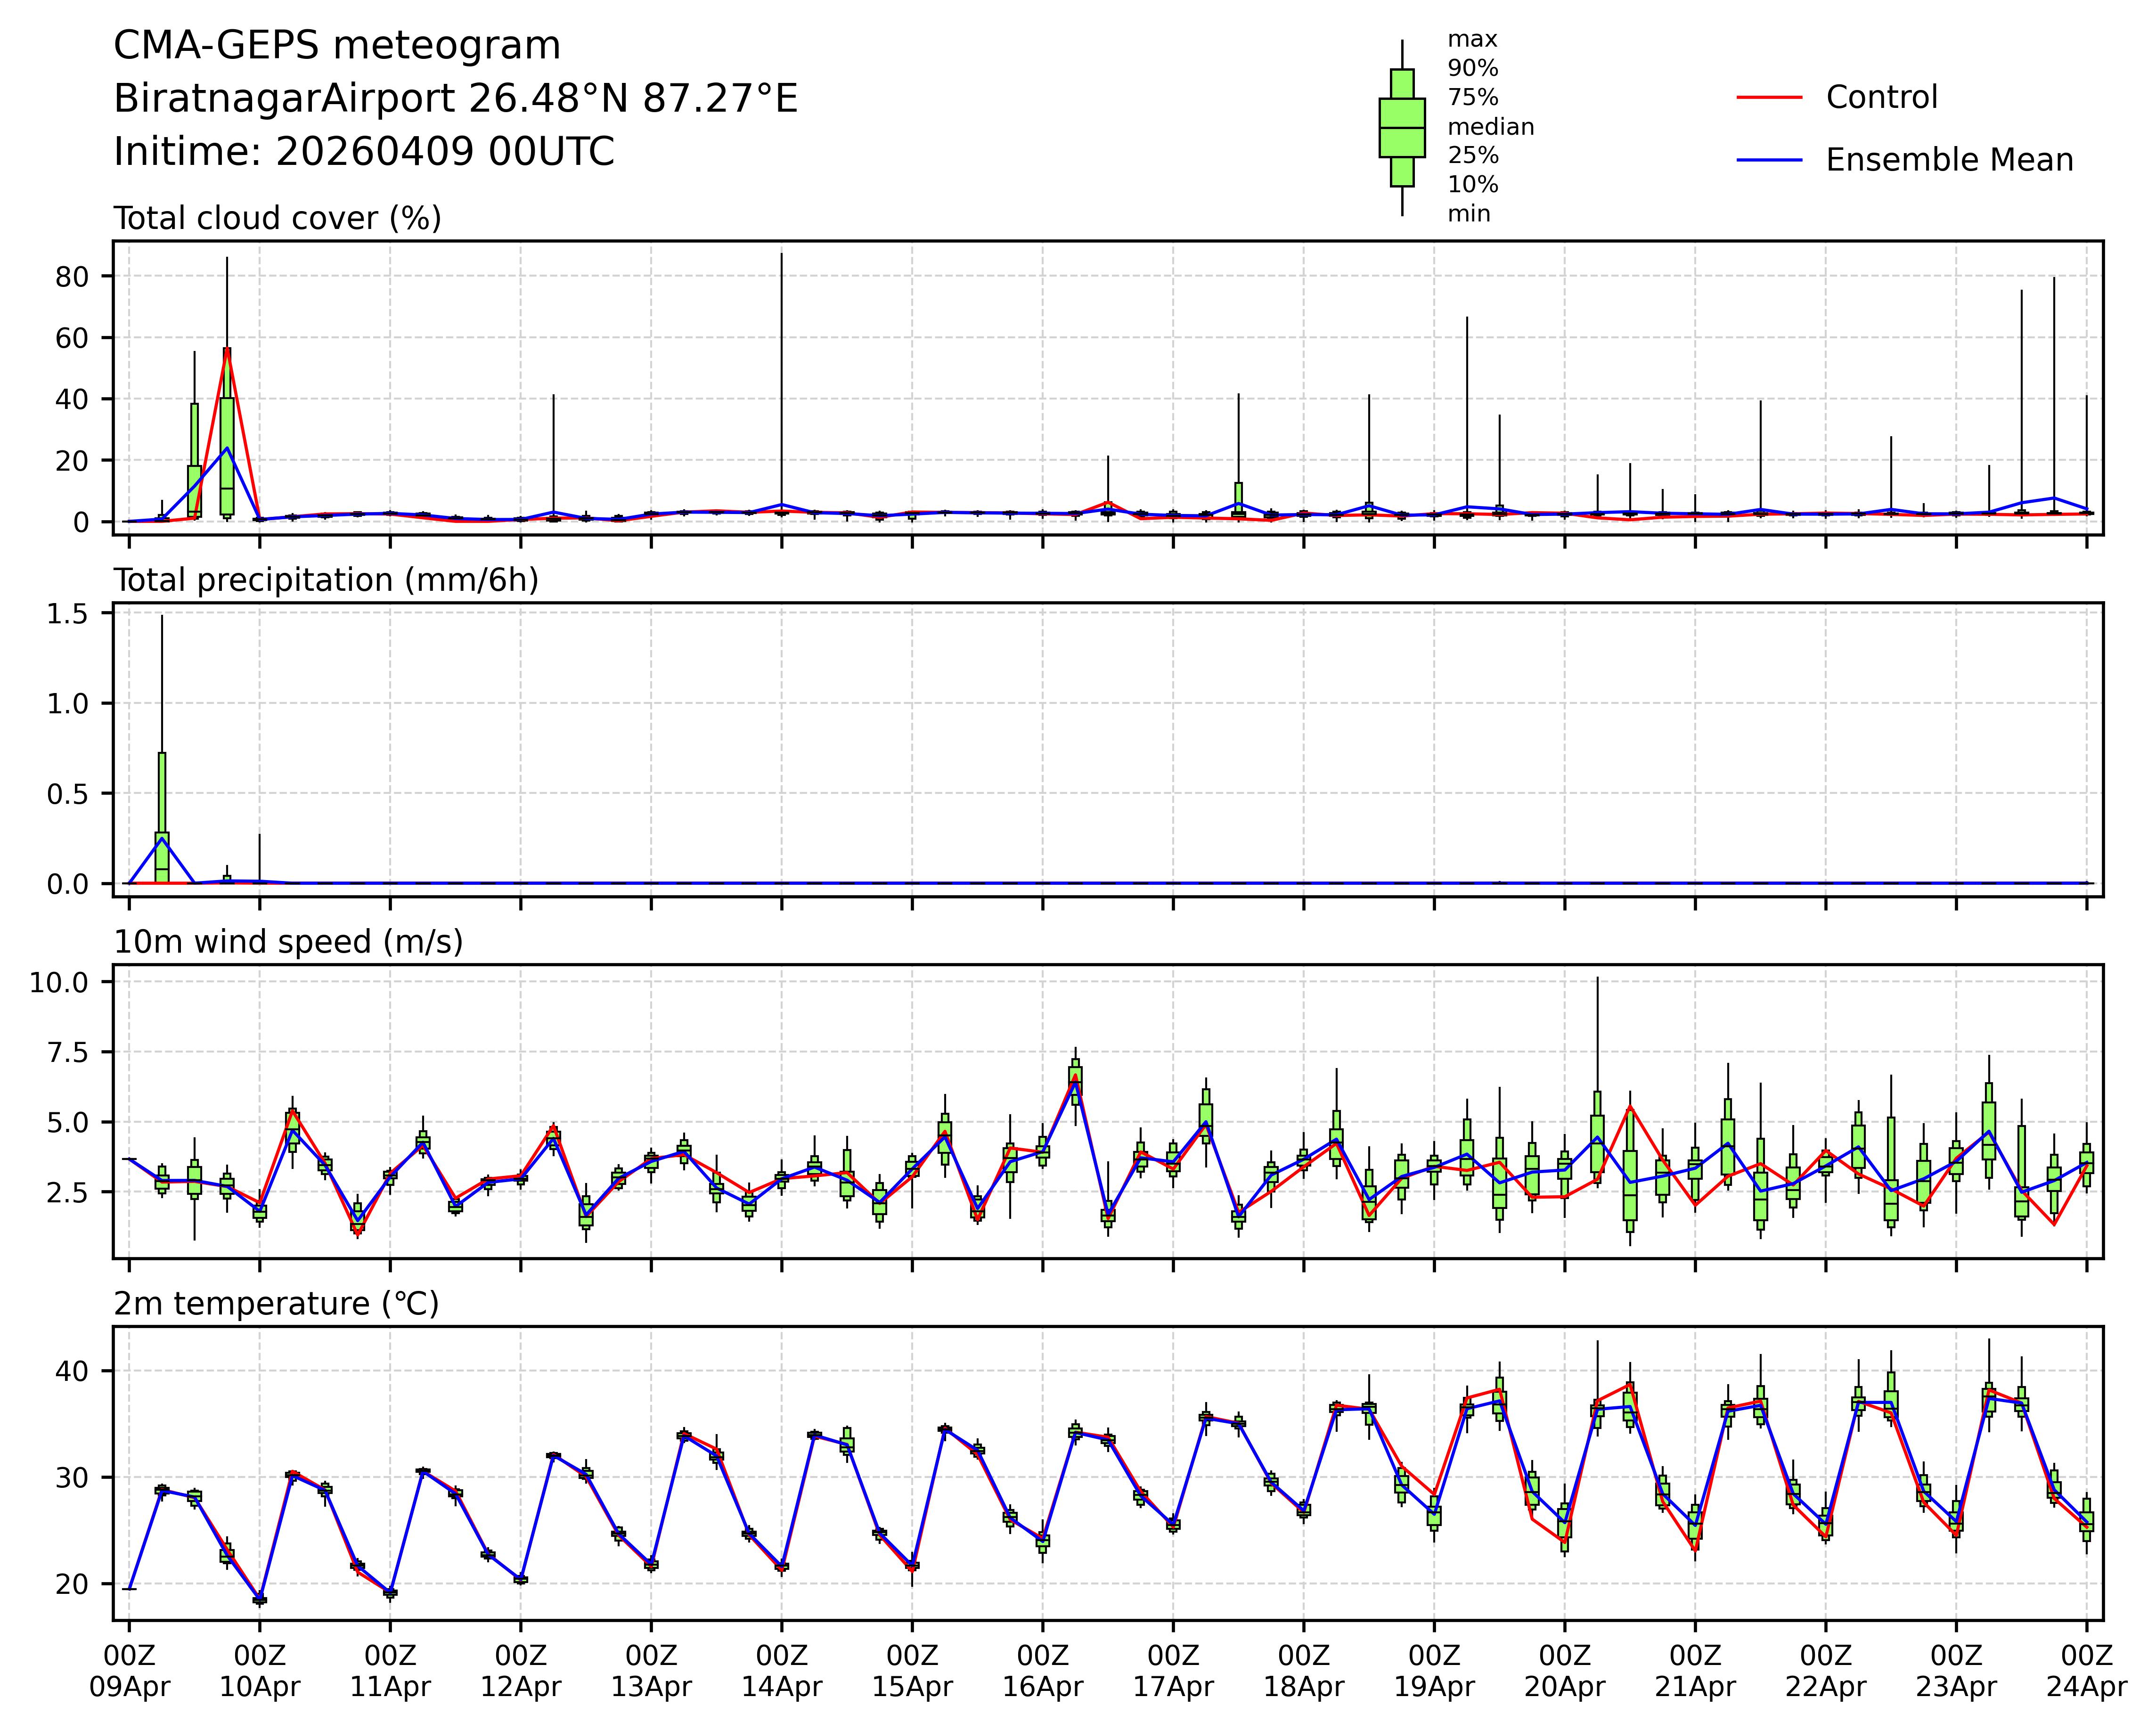Click the Total precipitation panel title
Image resolution: width=2156 pixels, height=1730 pixels.
coord(326,580)
